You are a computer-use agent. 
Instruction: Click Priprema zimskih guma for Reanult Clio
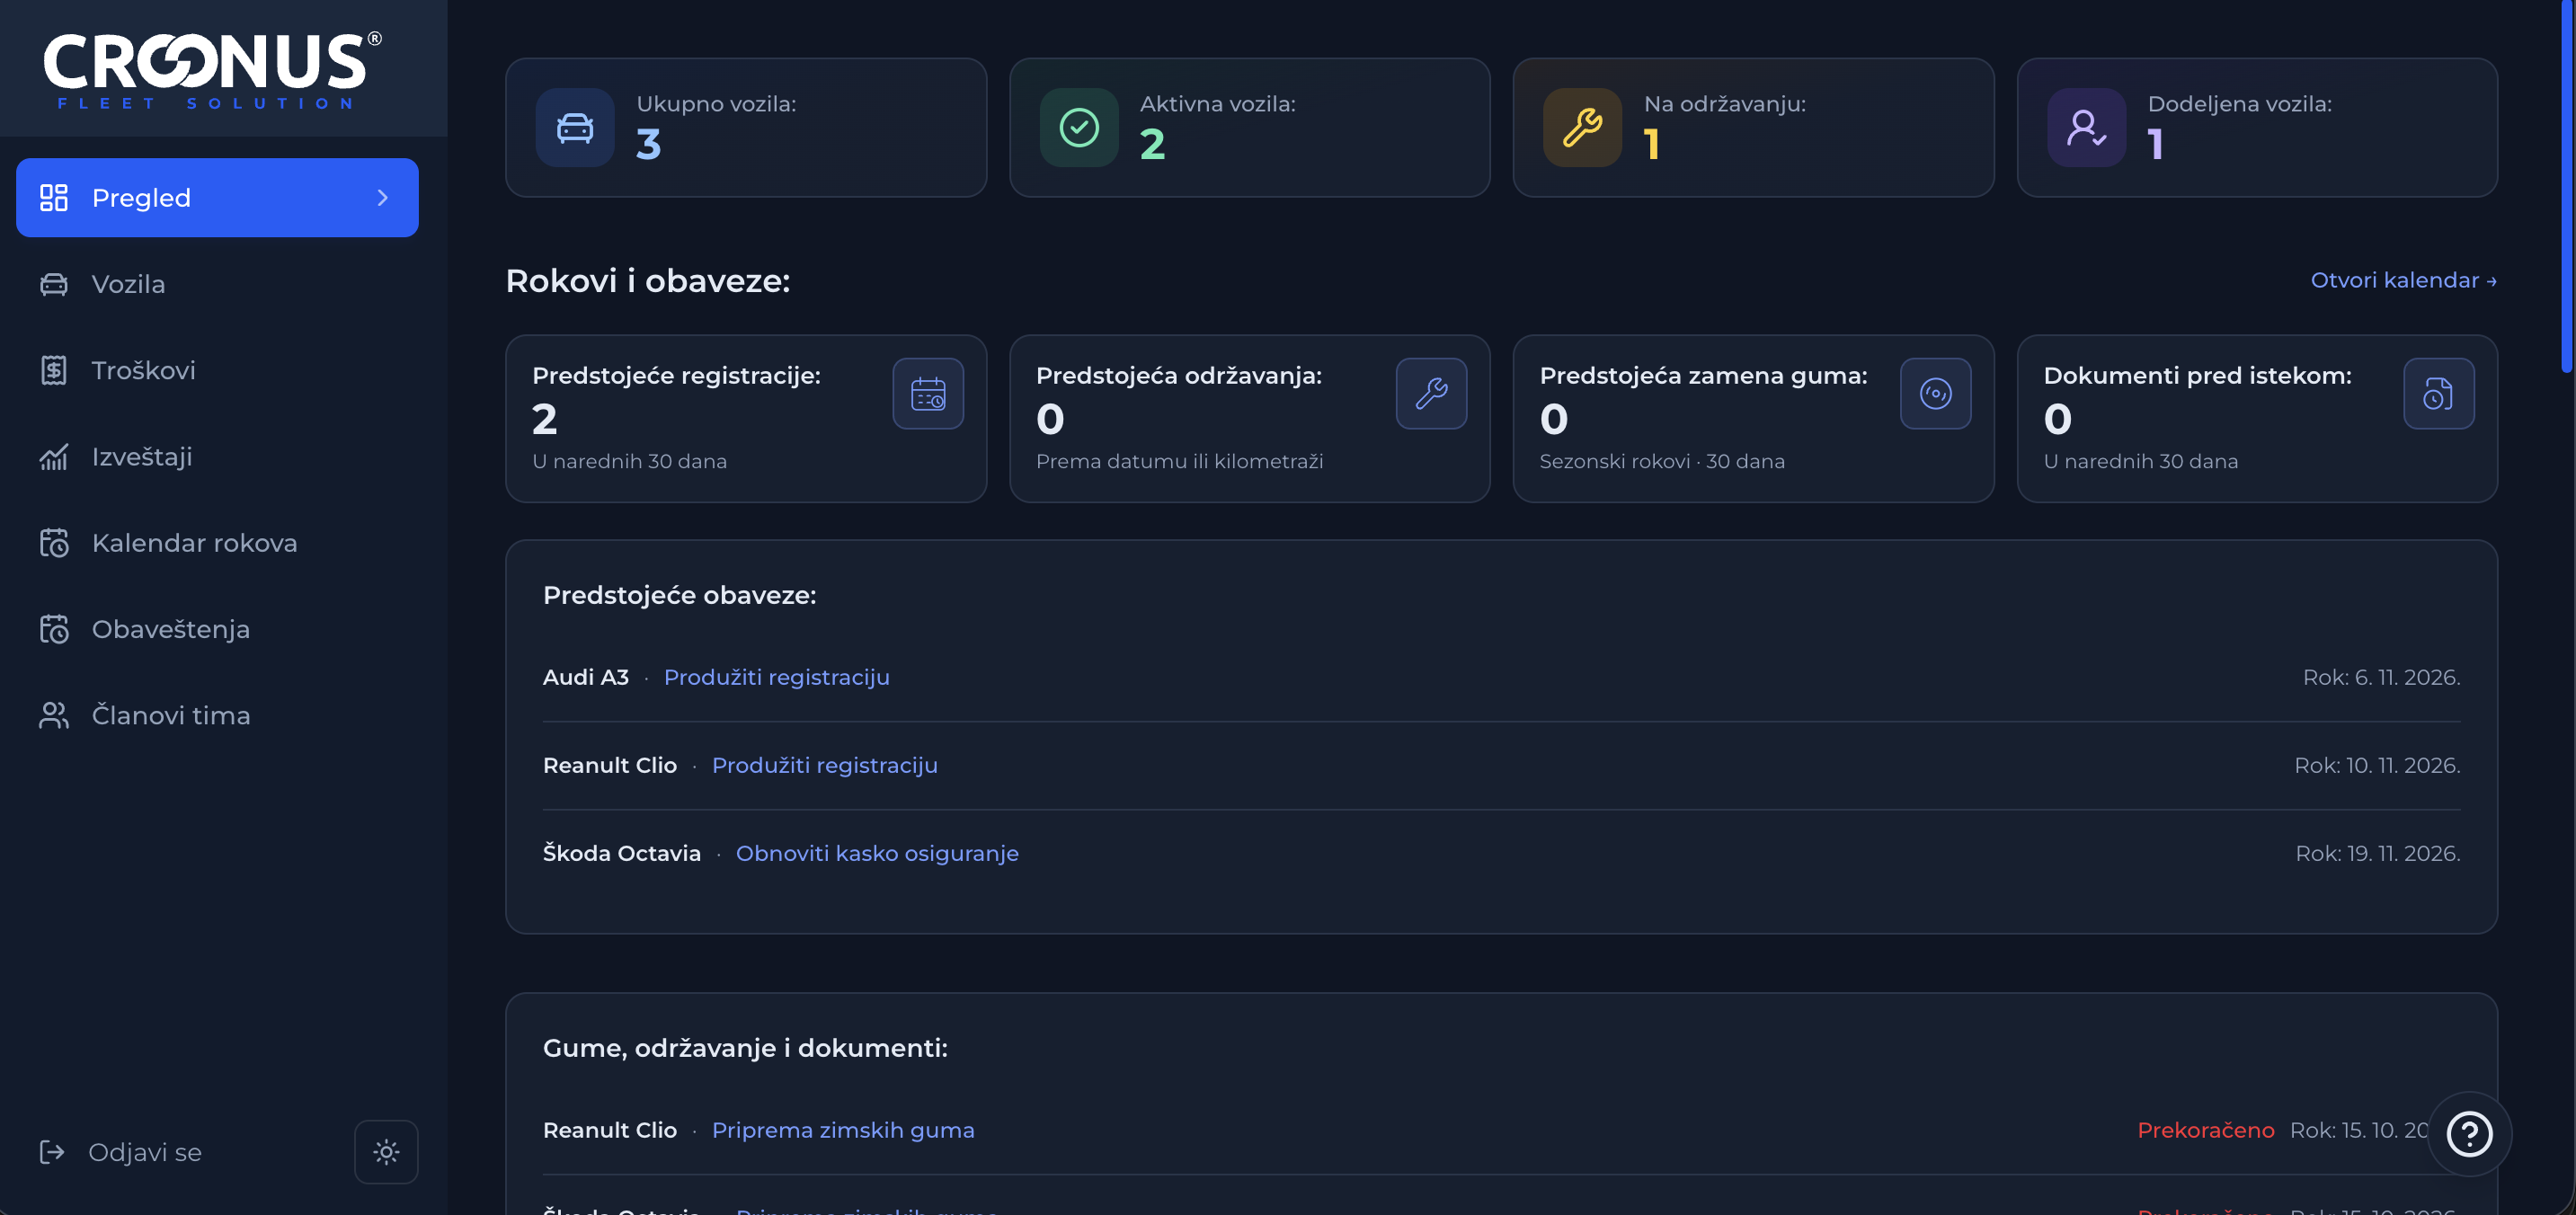tap(843, 1130)
